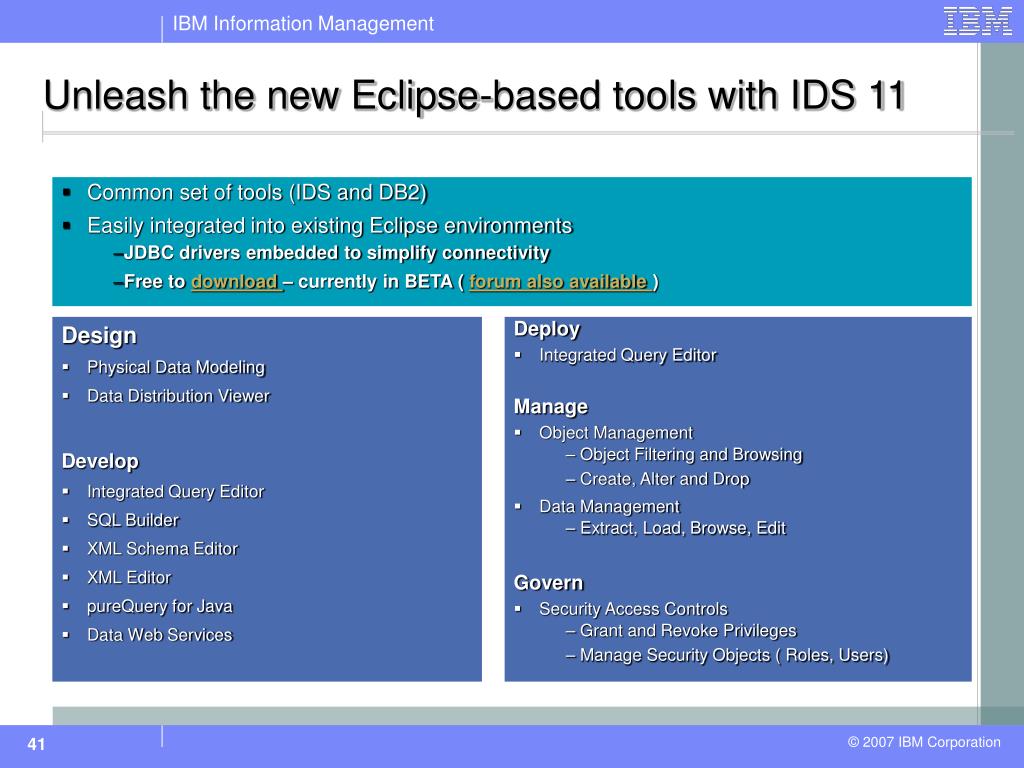Screen dimensions: 1024x768
Task: Select 'Security Access Controls' bullet
Action: coord(633,609)
